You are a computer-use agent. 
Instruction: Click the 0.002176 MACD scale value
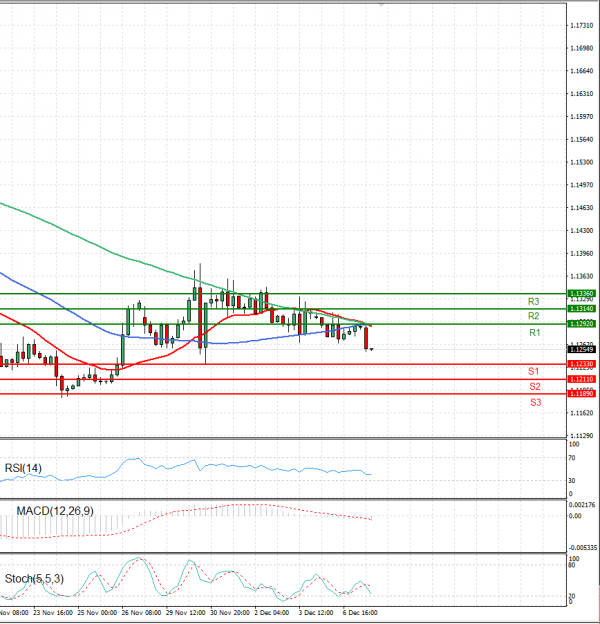point(582,505)
